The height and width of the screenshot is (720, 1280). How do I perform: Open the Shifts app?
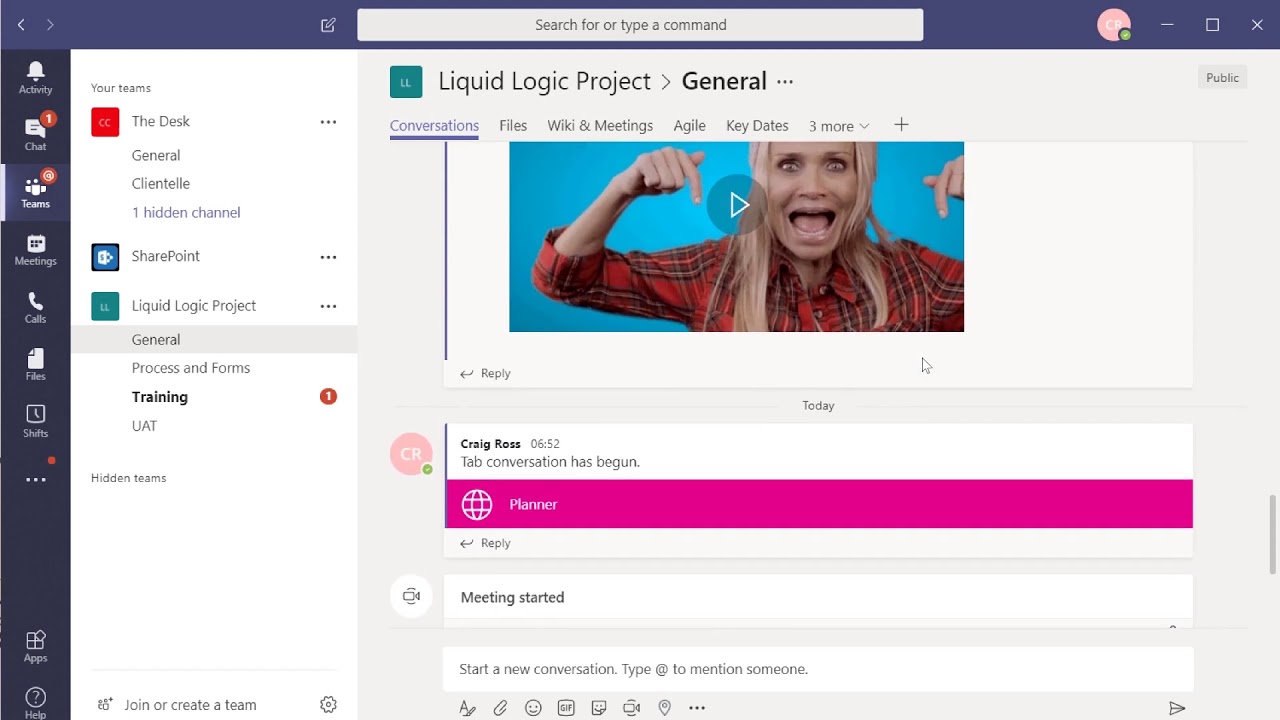(35, 421)
